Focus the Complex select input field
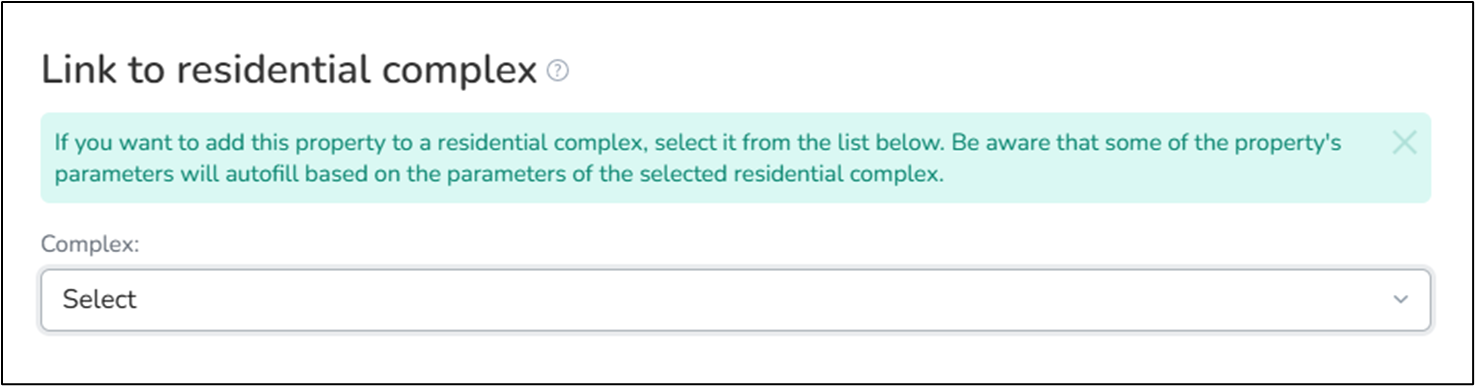The height and width of the screenshot is (386, 1475). (736, 299)
